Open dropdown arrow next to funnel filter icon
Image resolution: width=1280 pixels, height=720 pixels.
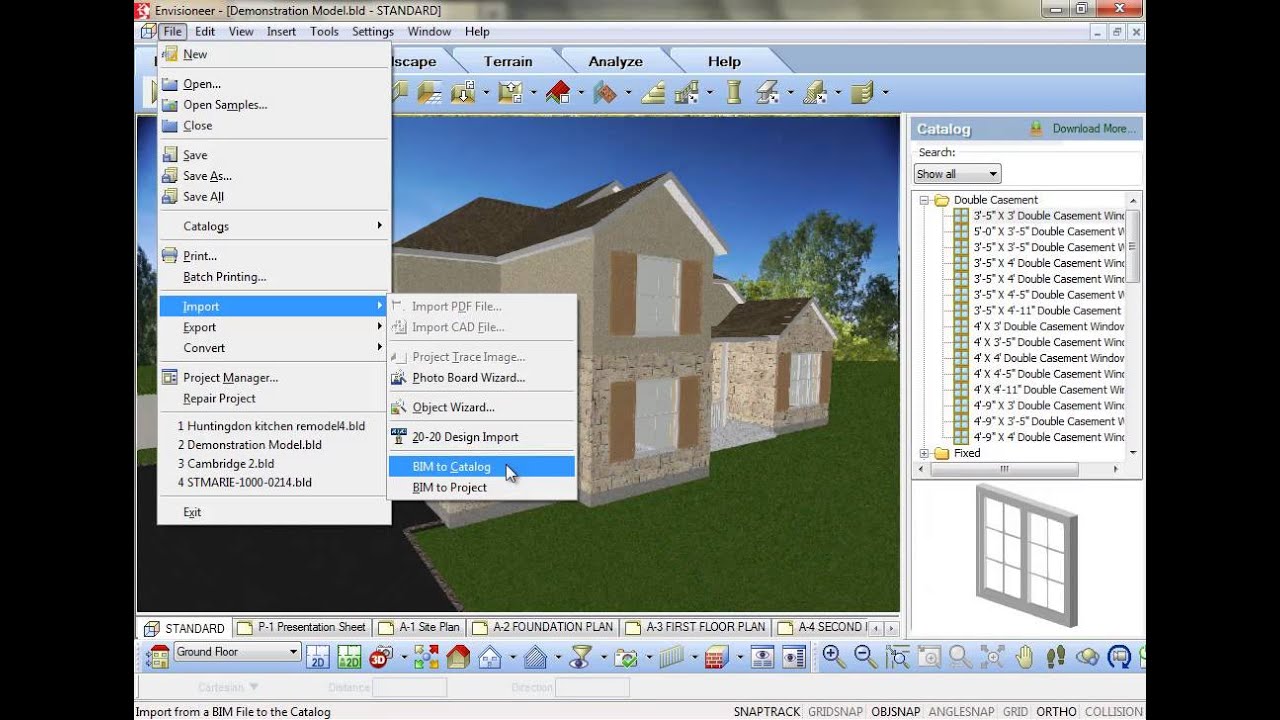(603, 657)
